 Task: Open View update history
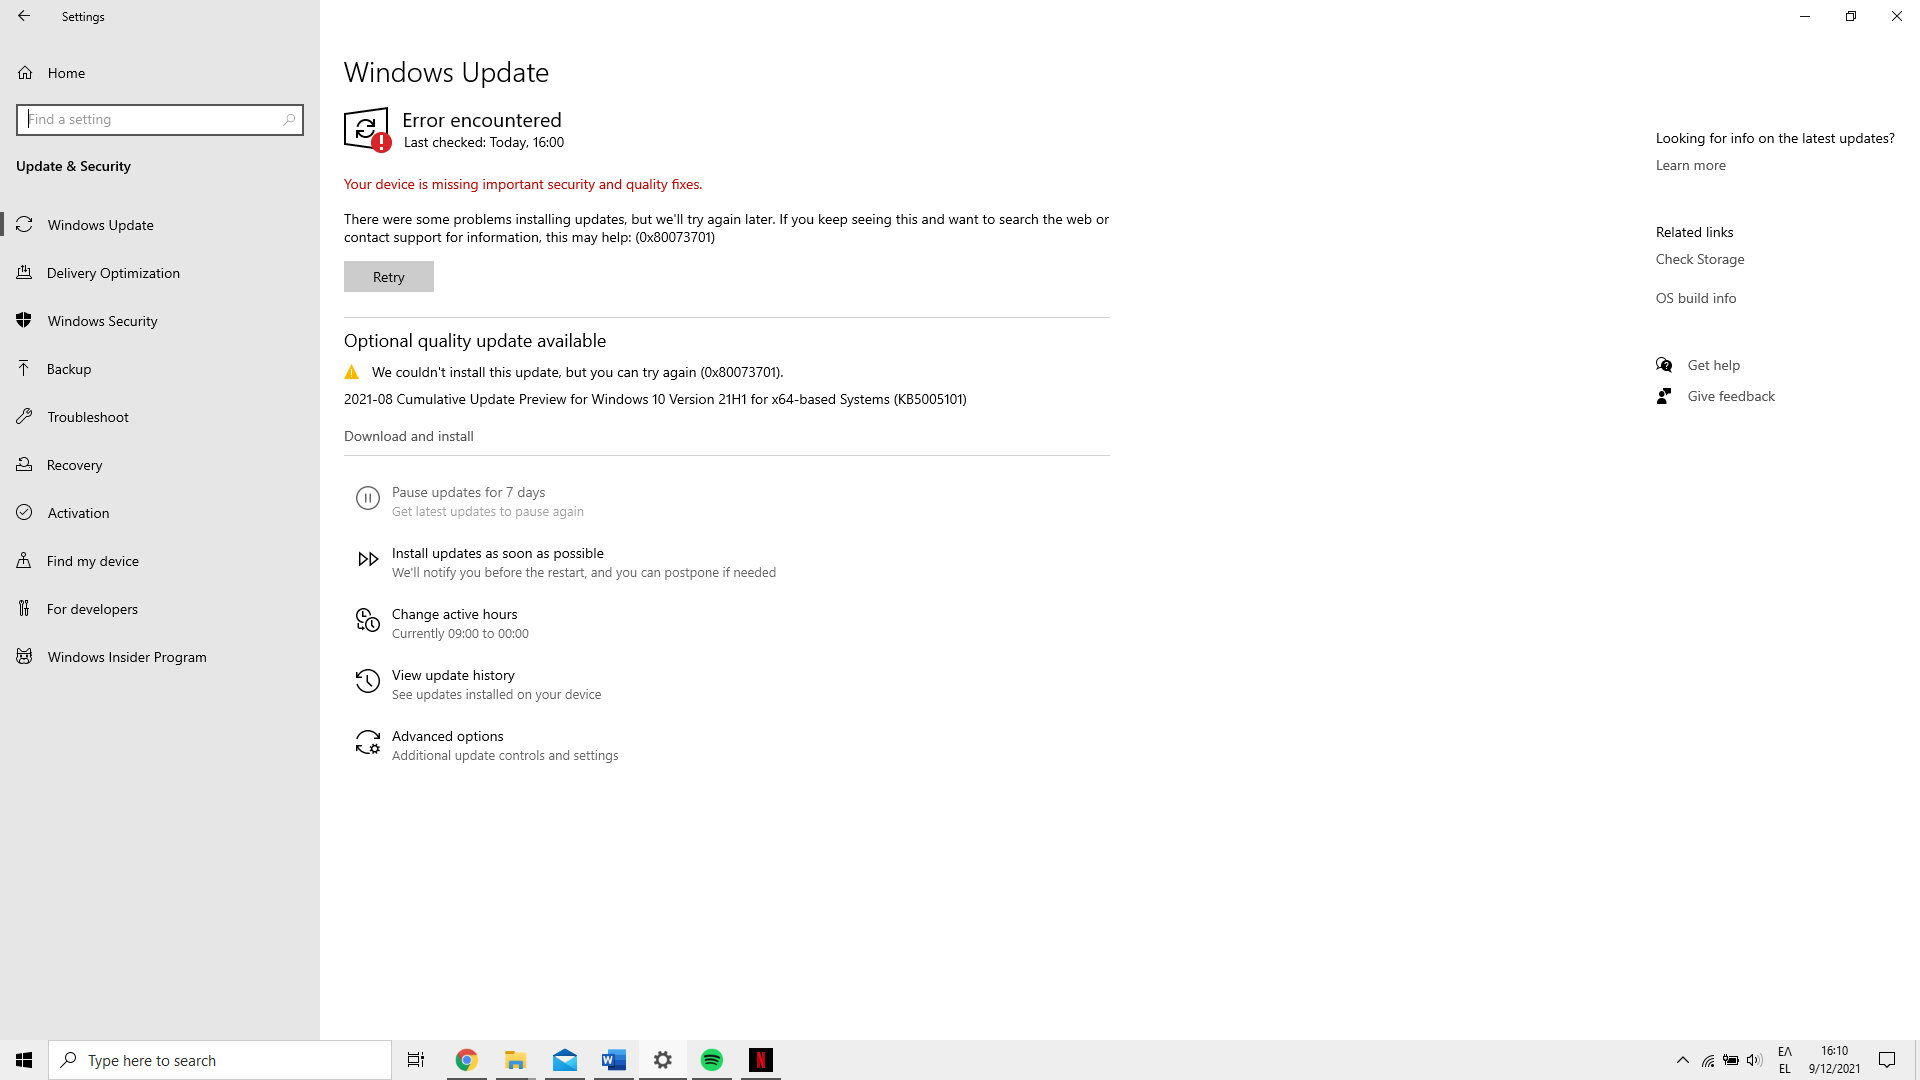[453, 675]
